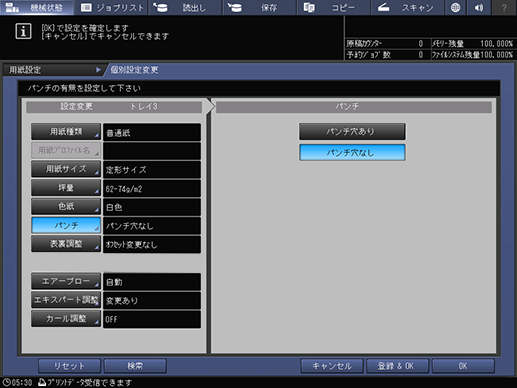Click the globe language icon
The width and height of the screenshot is (517, 388).
click(x=455, y=7)
